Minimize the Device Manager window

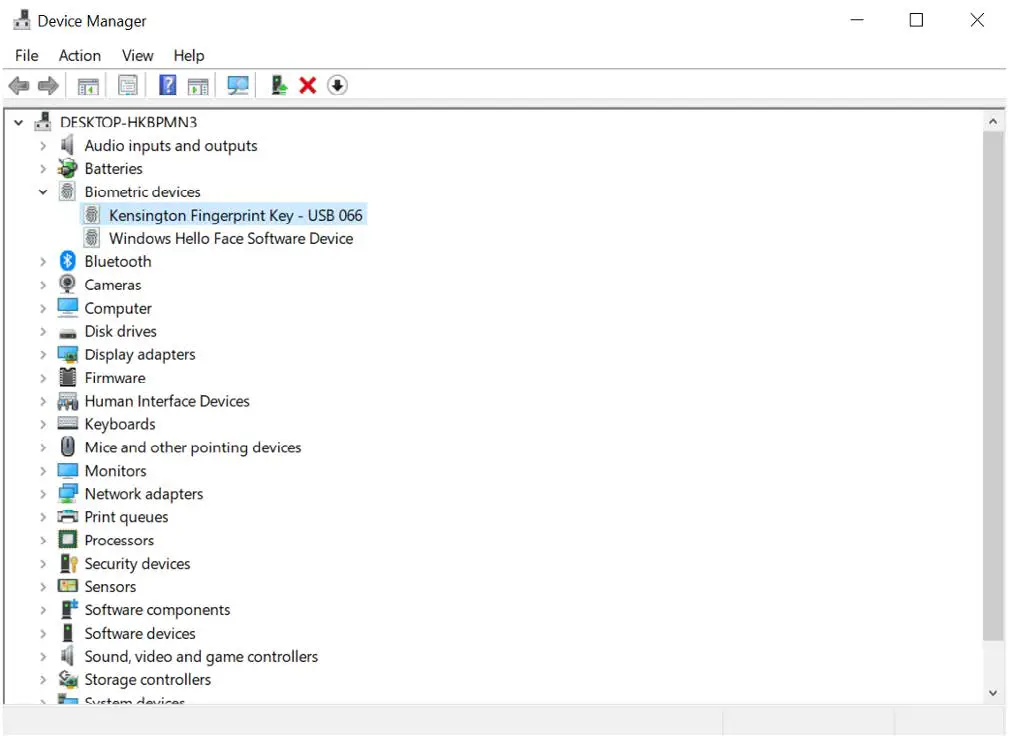(x=857, y=20)
